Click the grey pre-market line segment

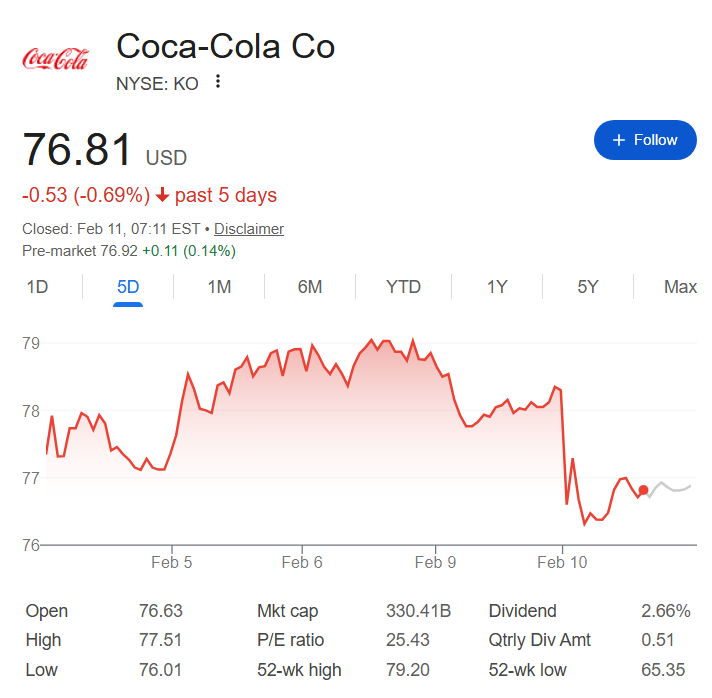[670, 488]
